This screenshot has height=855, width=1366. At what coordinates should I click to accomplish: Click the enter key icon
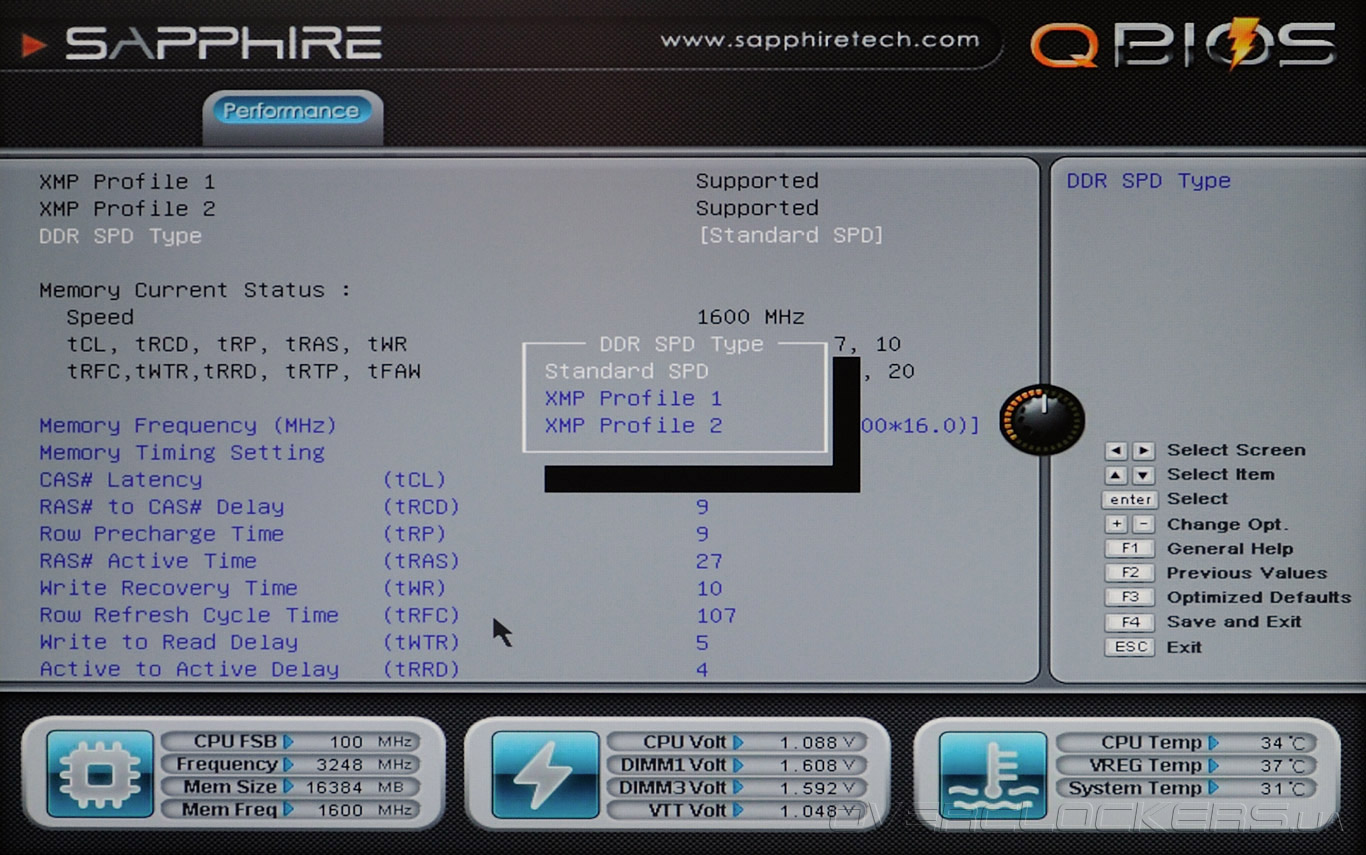point(1130,500)
